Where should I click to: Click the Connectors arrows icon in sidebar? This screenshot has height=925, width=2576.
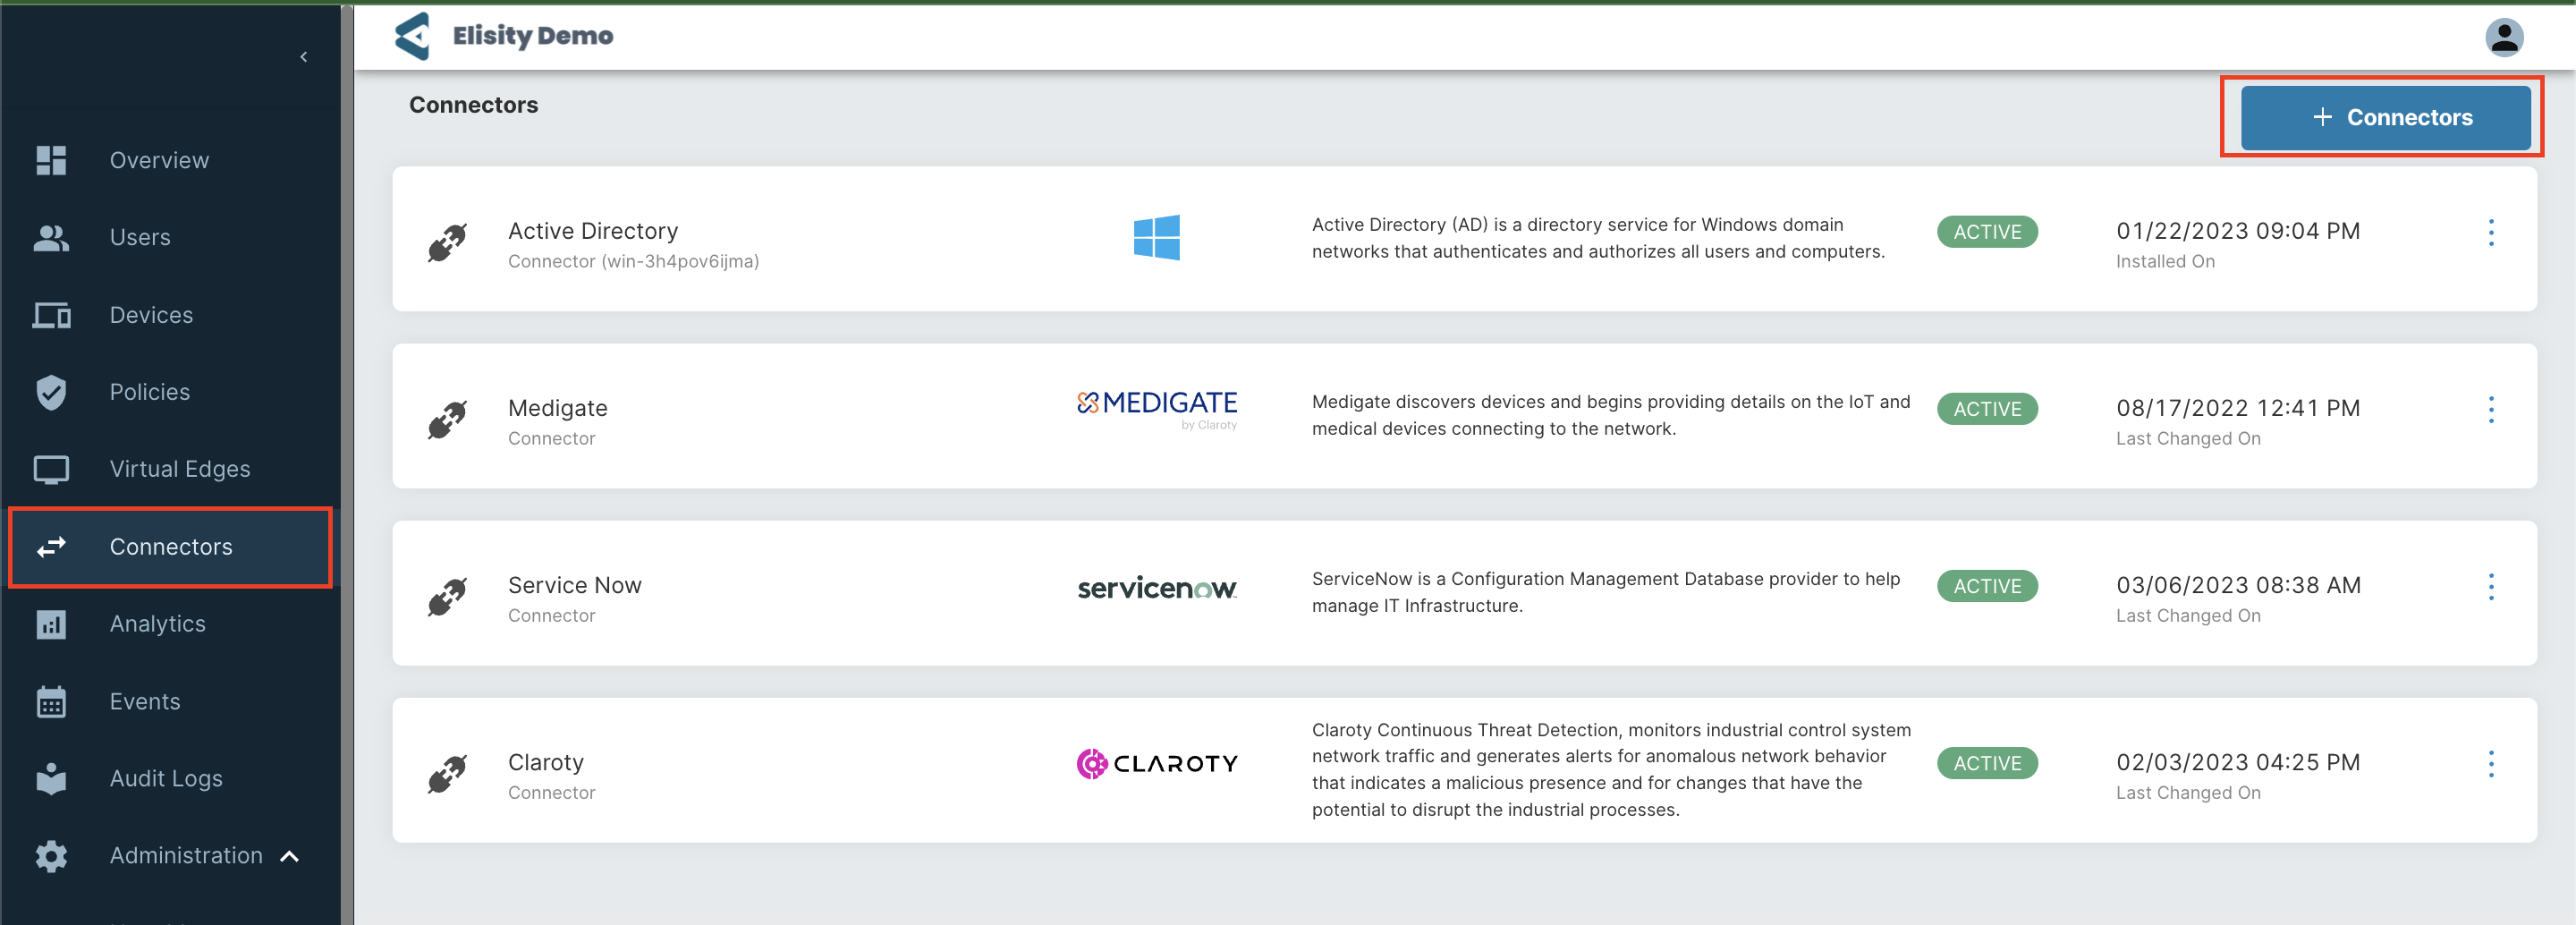(51, 547)
